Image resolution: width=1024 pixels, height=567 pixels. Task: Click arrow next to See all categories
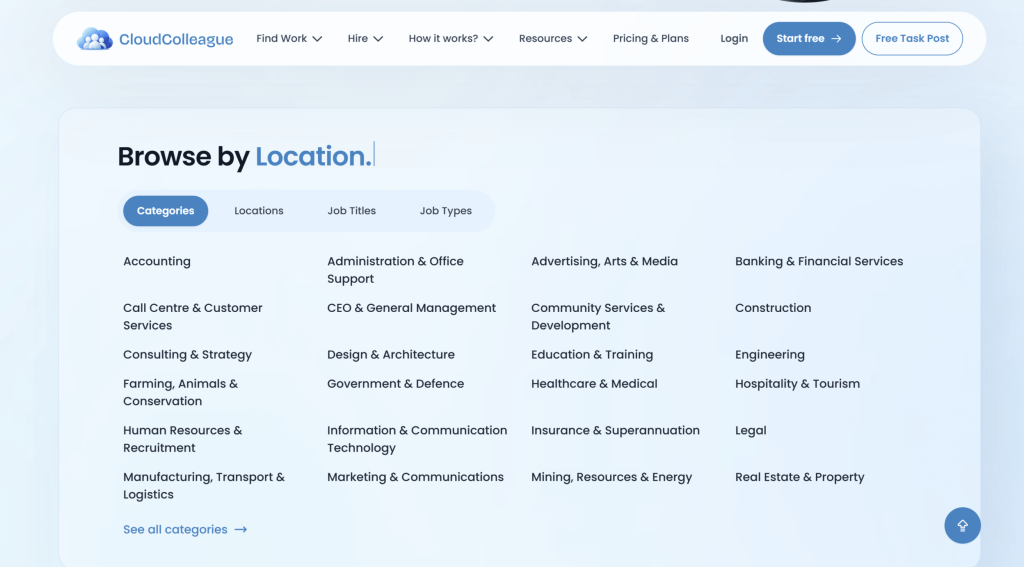[240, 530]
